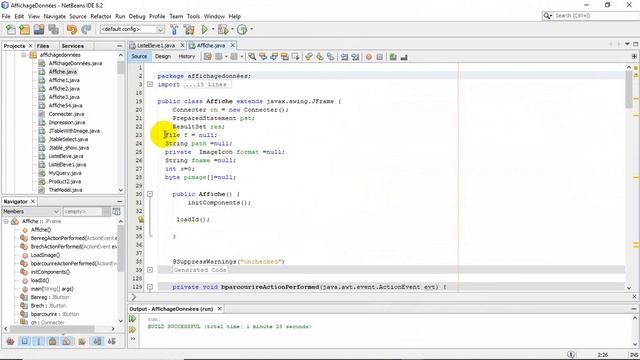Click the Open Project toolbar icon
Viewport: 640px width, 360px height.
(x=39, y=29)
